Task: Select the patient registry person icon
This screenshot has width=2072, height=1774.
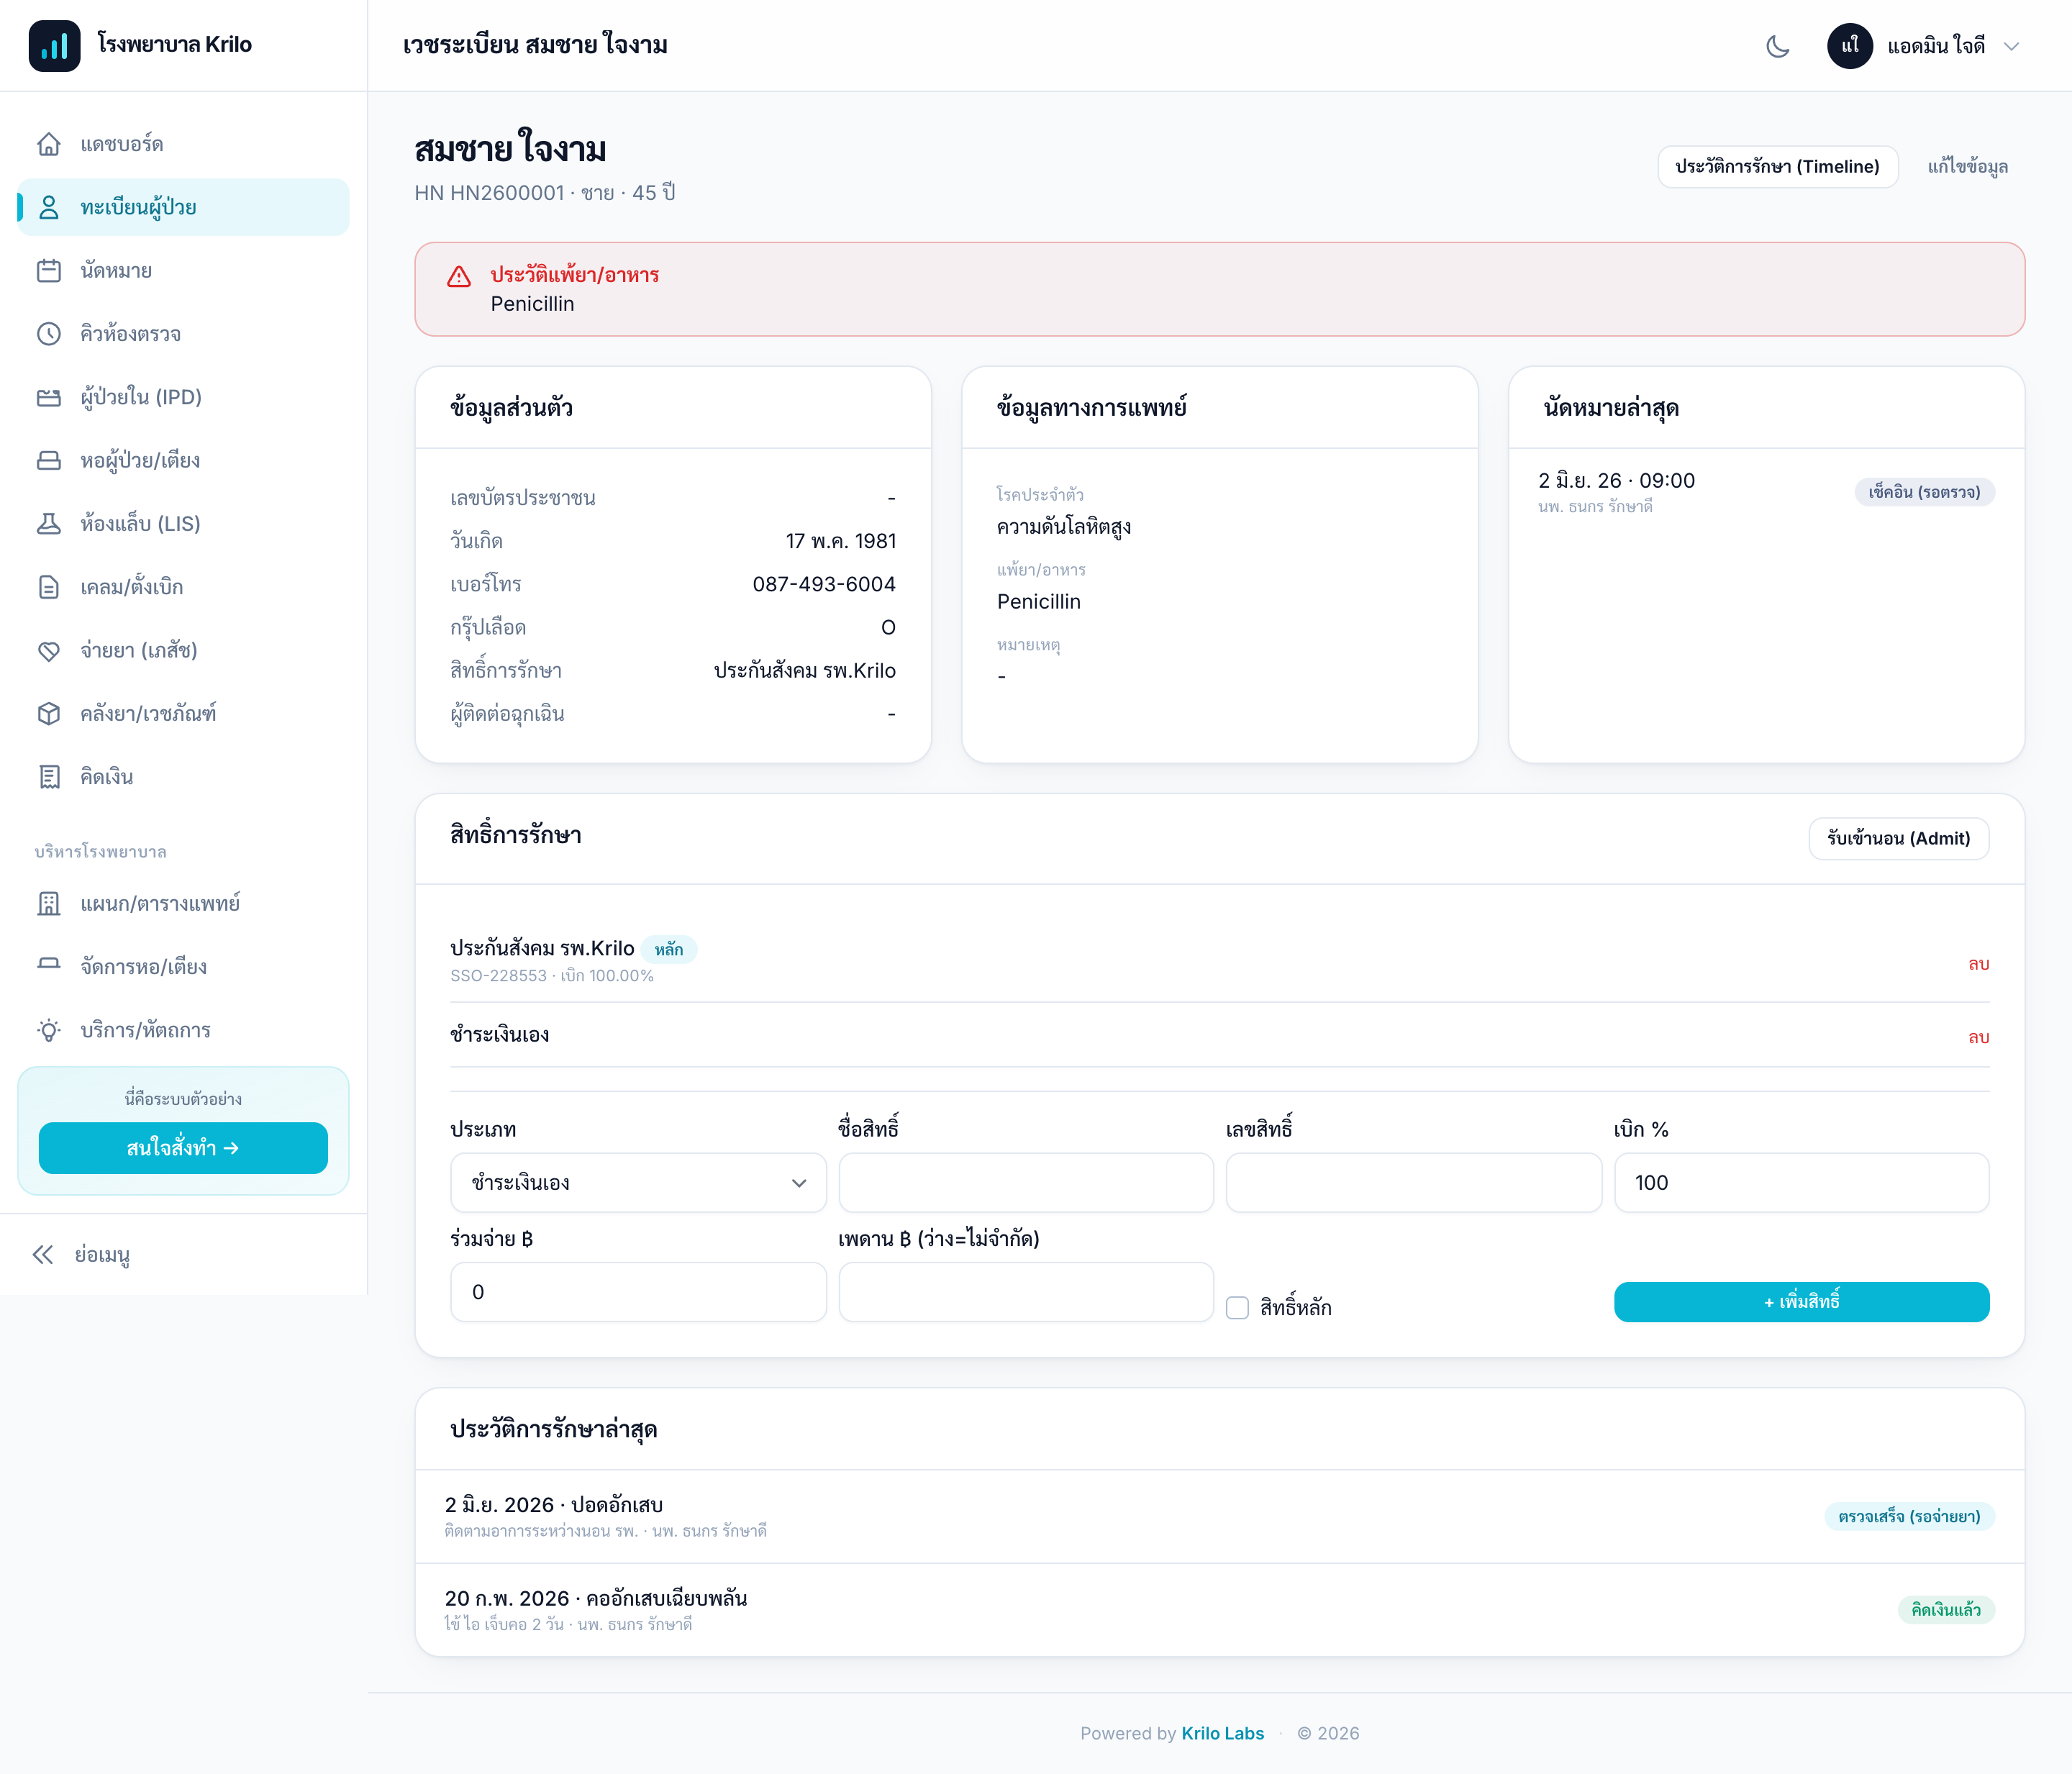Action: point(49,207)
